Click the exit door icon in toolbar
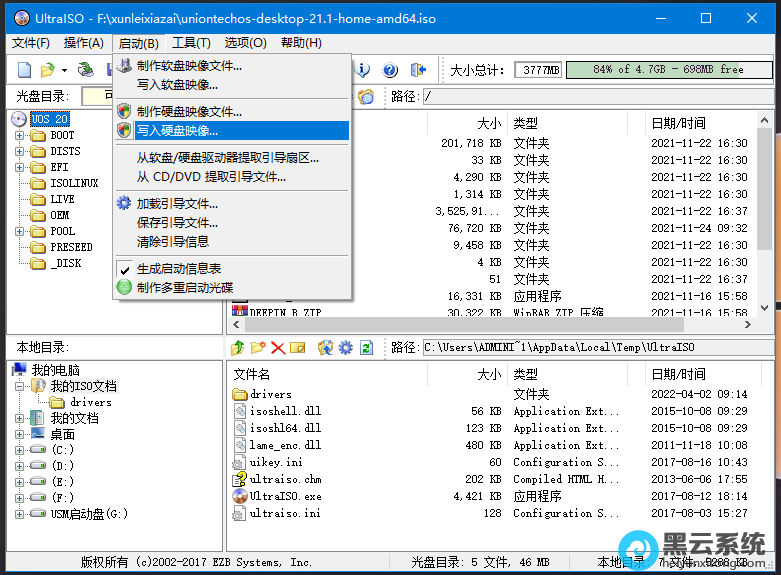The height and width of the screenshot is (575, 781). coord(419,70)
